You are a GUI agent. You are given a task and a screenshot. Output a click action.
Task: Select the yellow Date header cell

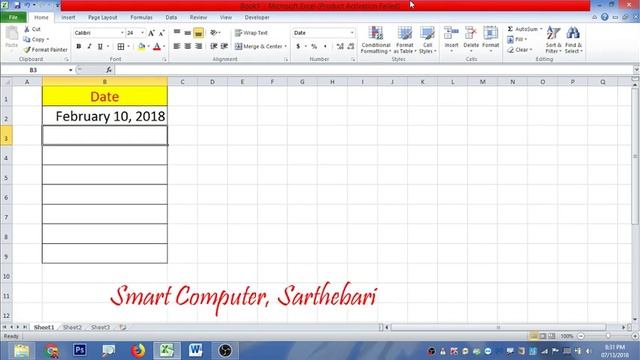click(105, 96)
